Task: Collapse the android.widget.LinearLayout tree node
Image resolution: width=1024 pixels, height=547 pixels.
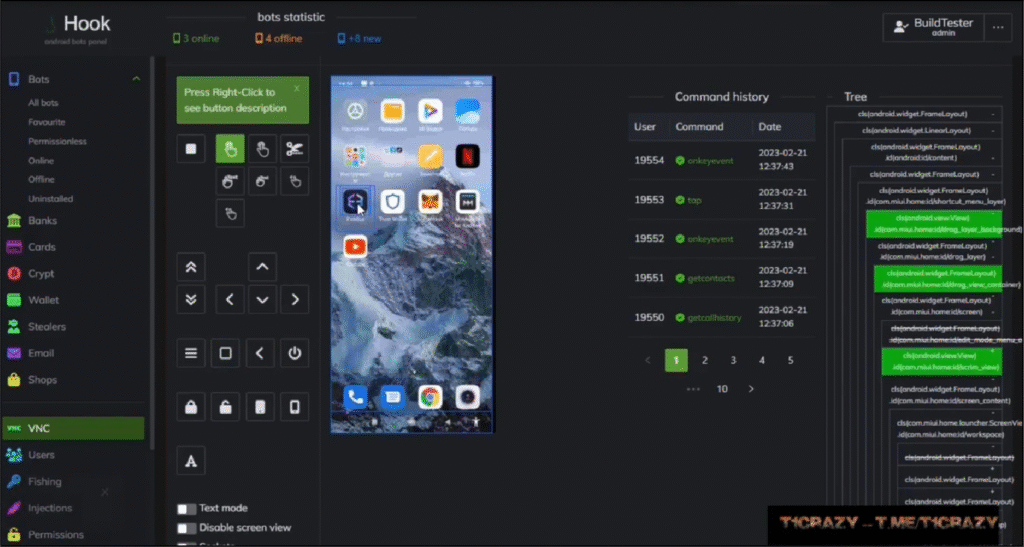Action: pyautogui.click(x=993, y=130)
